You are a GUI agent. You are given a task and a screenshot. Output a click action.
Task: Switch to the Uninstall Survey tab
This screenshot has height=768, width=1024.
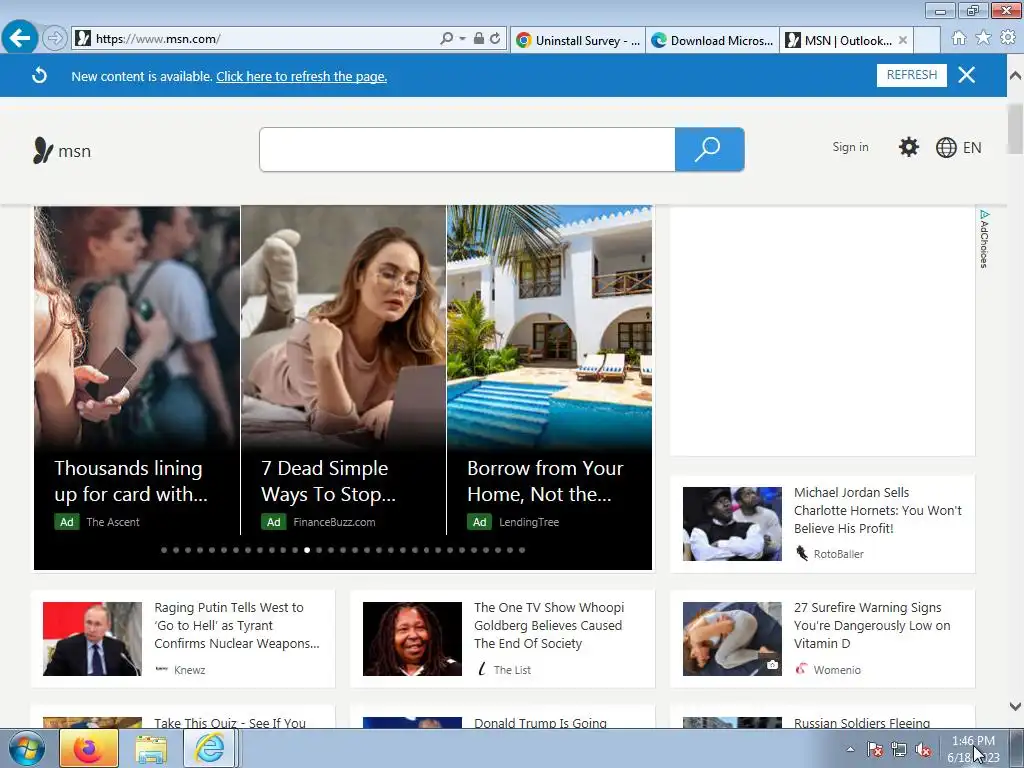point(578,40)
